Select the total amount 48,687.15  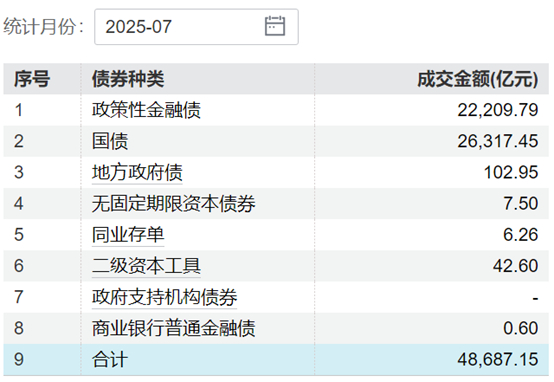point(498,359)
